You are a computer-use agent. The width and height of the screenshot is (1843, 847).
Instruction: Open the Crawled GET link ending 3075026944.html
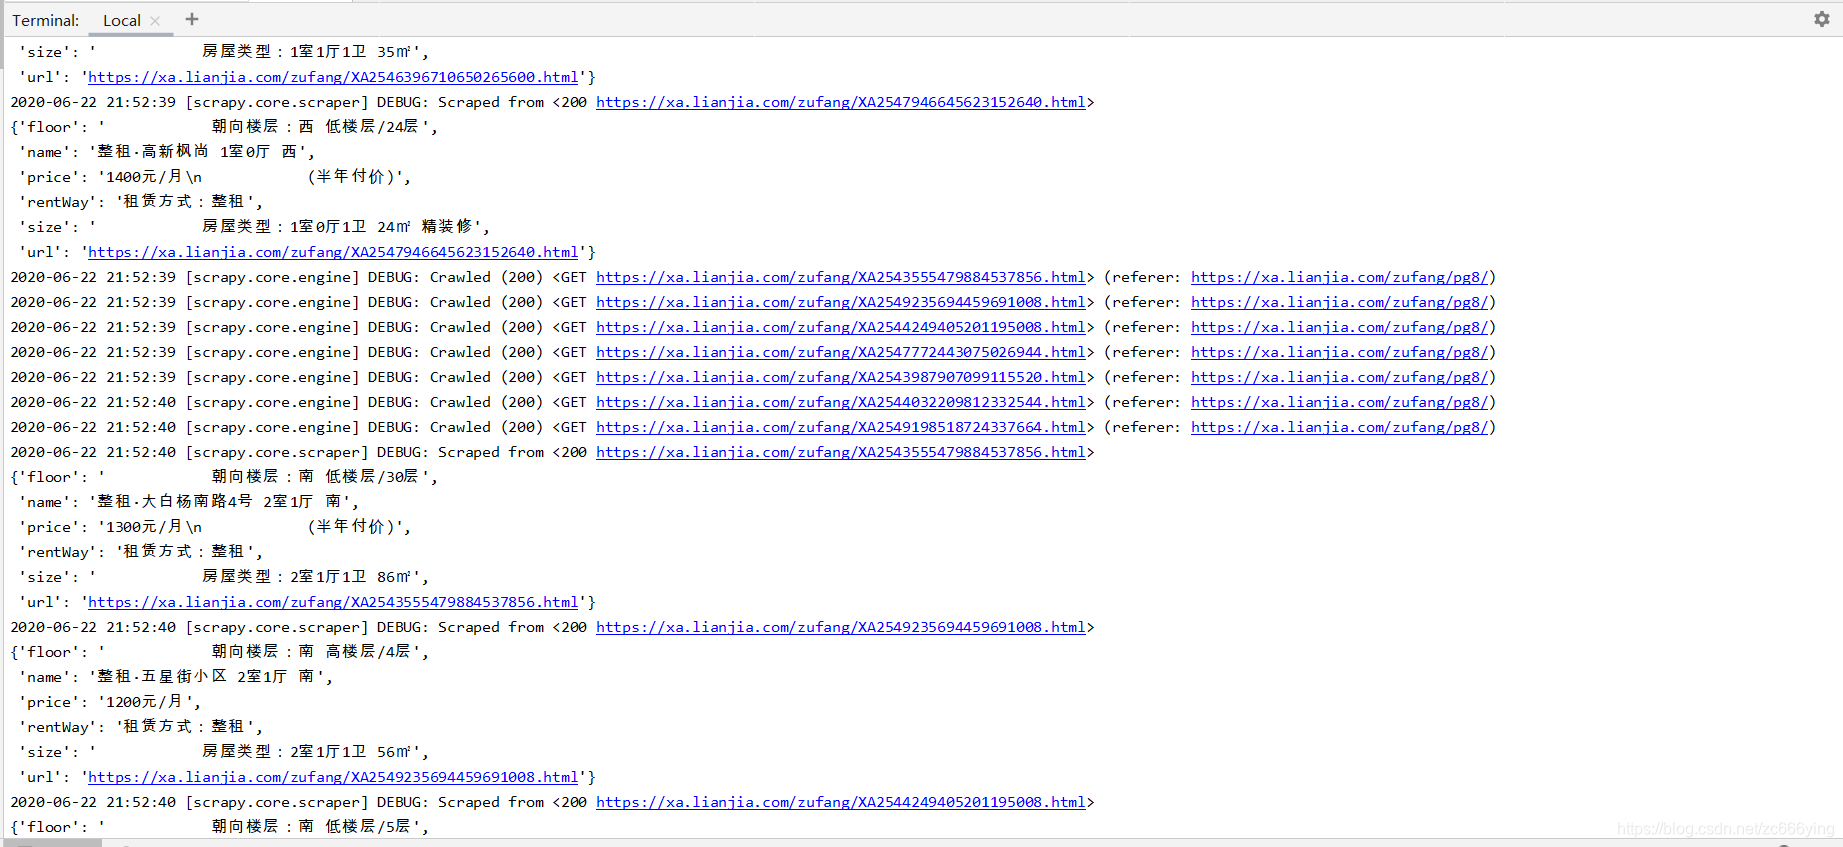point(841,352)
